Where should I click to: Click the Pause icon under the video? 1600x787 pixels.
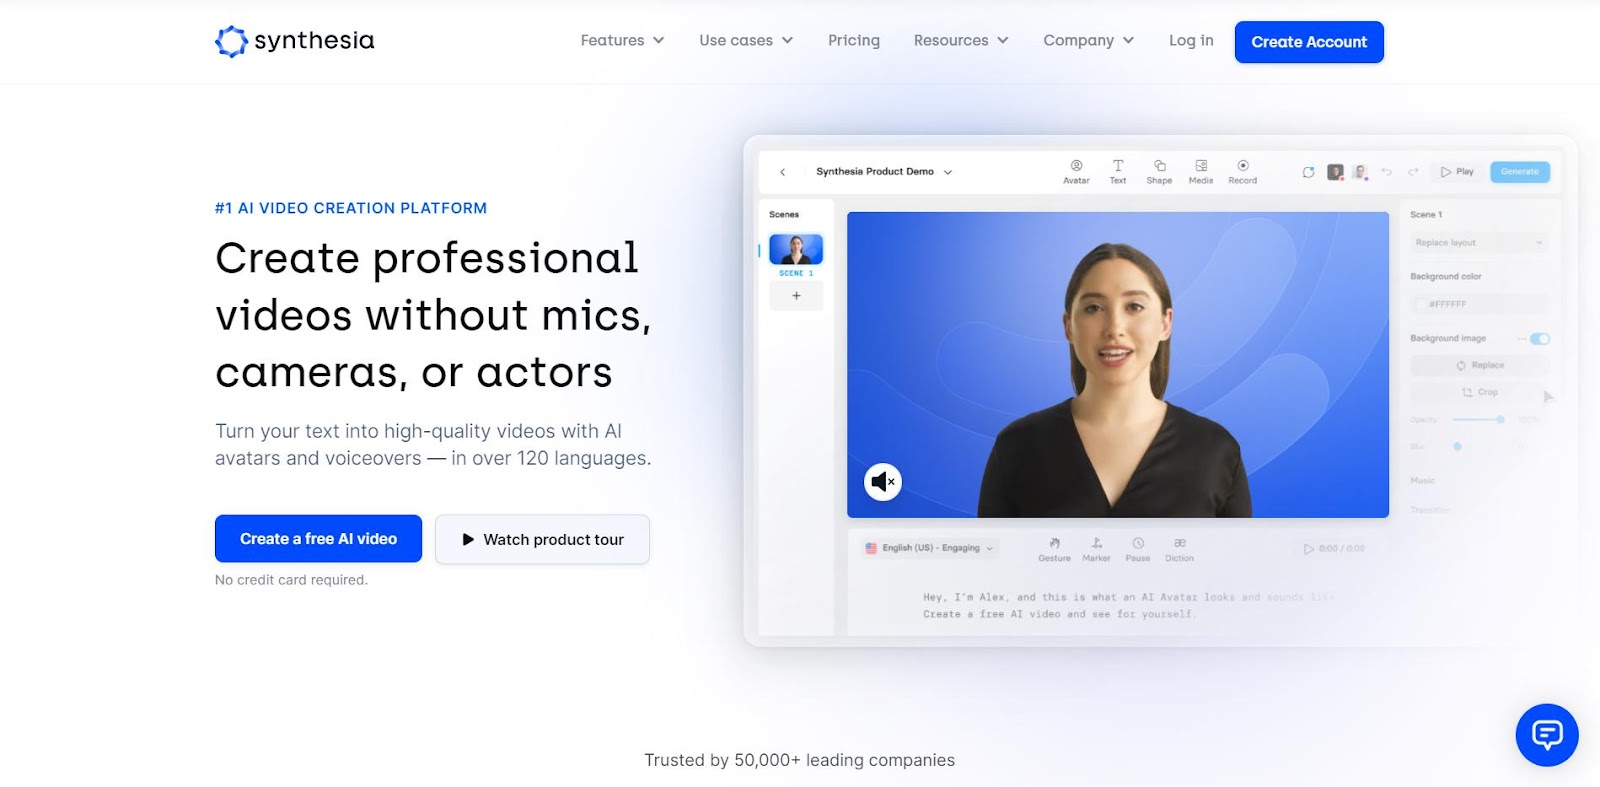1138,549
